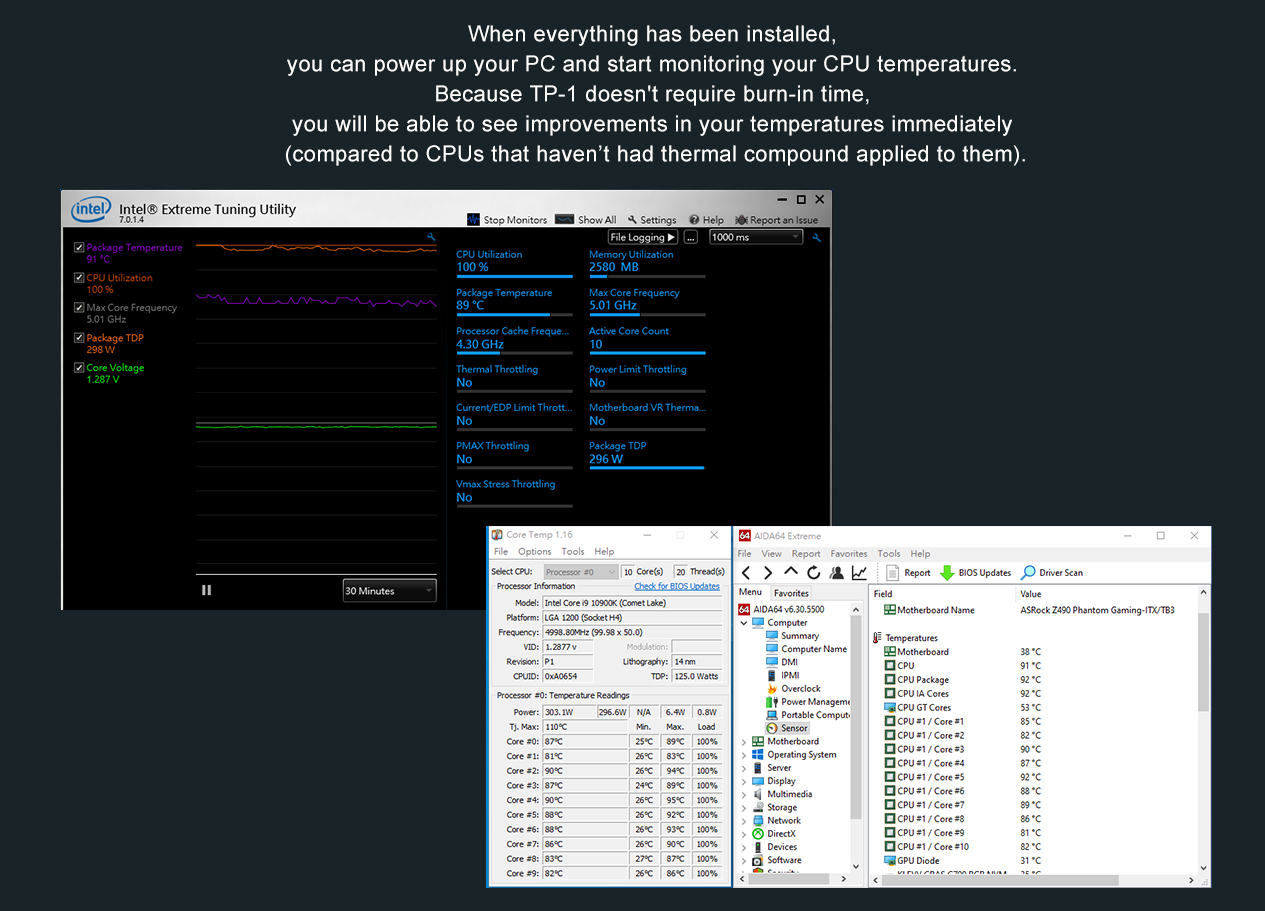1265x911 pixels.
Task: Click the CPU Package 92 °C row
Action: (1034, 679)
